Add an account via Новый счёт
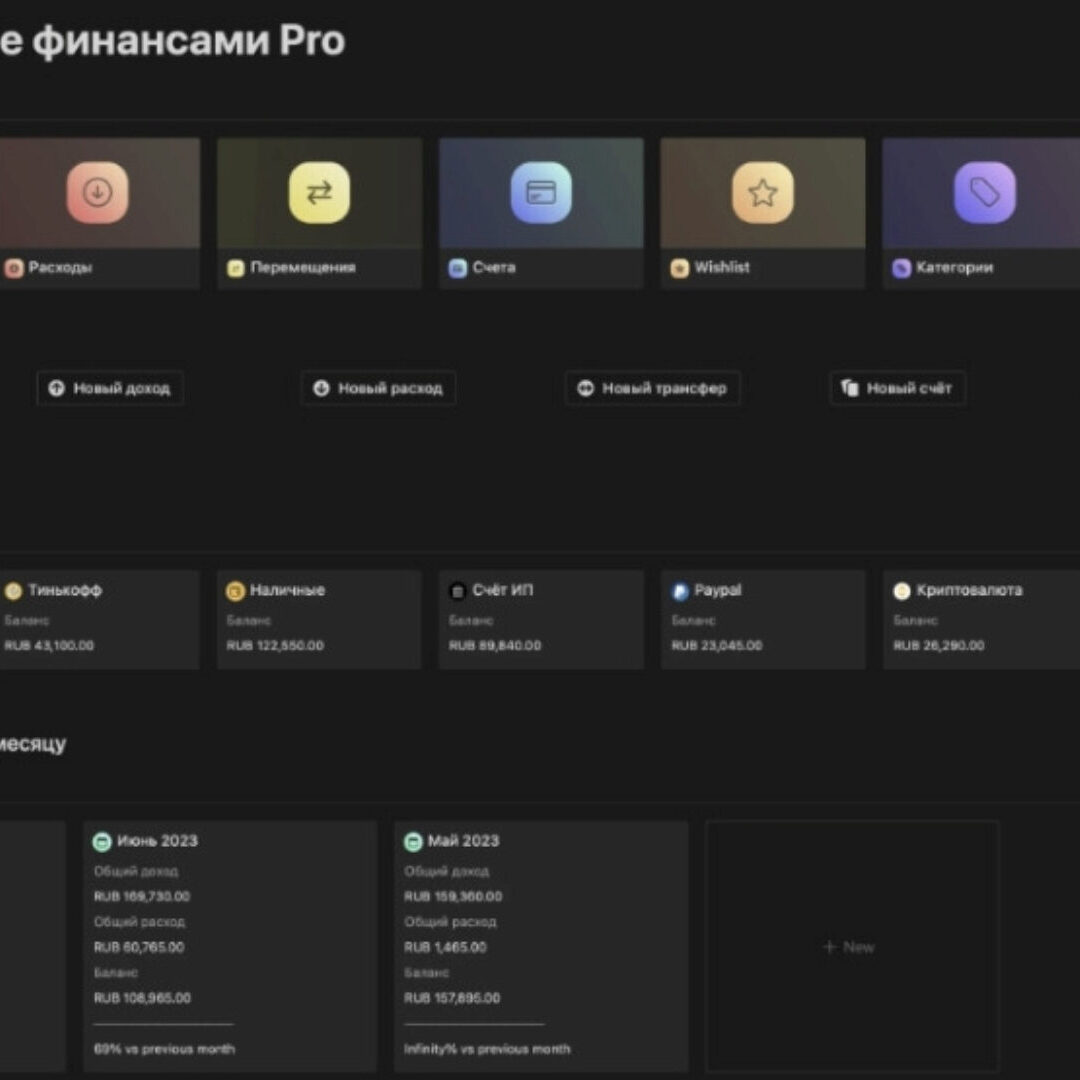Image resolution: width=1080 pixels, height=1080 pixels. click(x=897, y=388)
